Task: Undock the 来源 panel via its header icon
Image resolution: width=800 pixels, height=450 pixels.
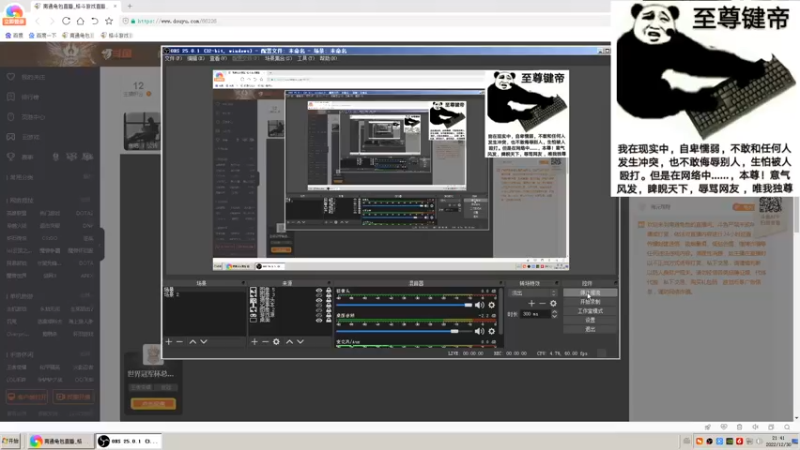Action: coord(329,283)
